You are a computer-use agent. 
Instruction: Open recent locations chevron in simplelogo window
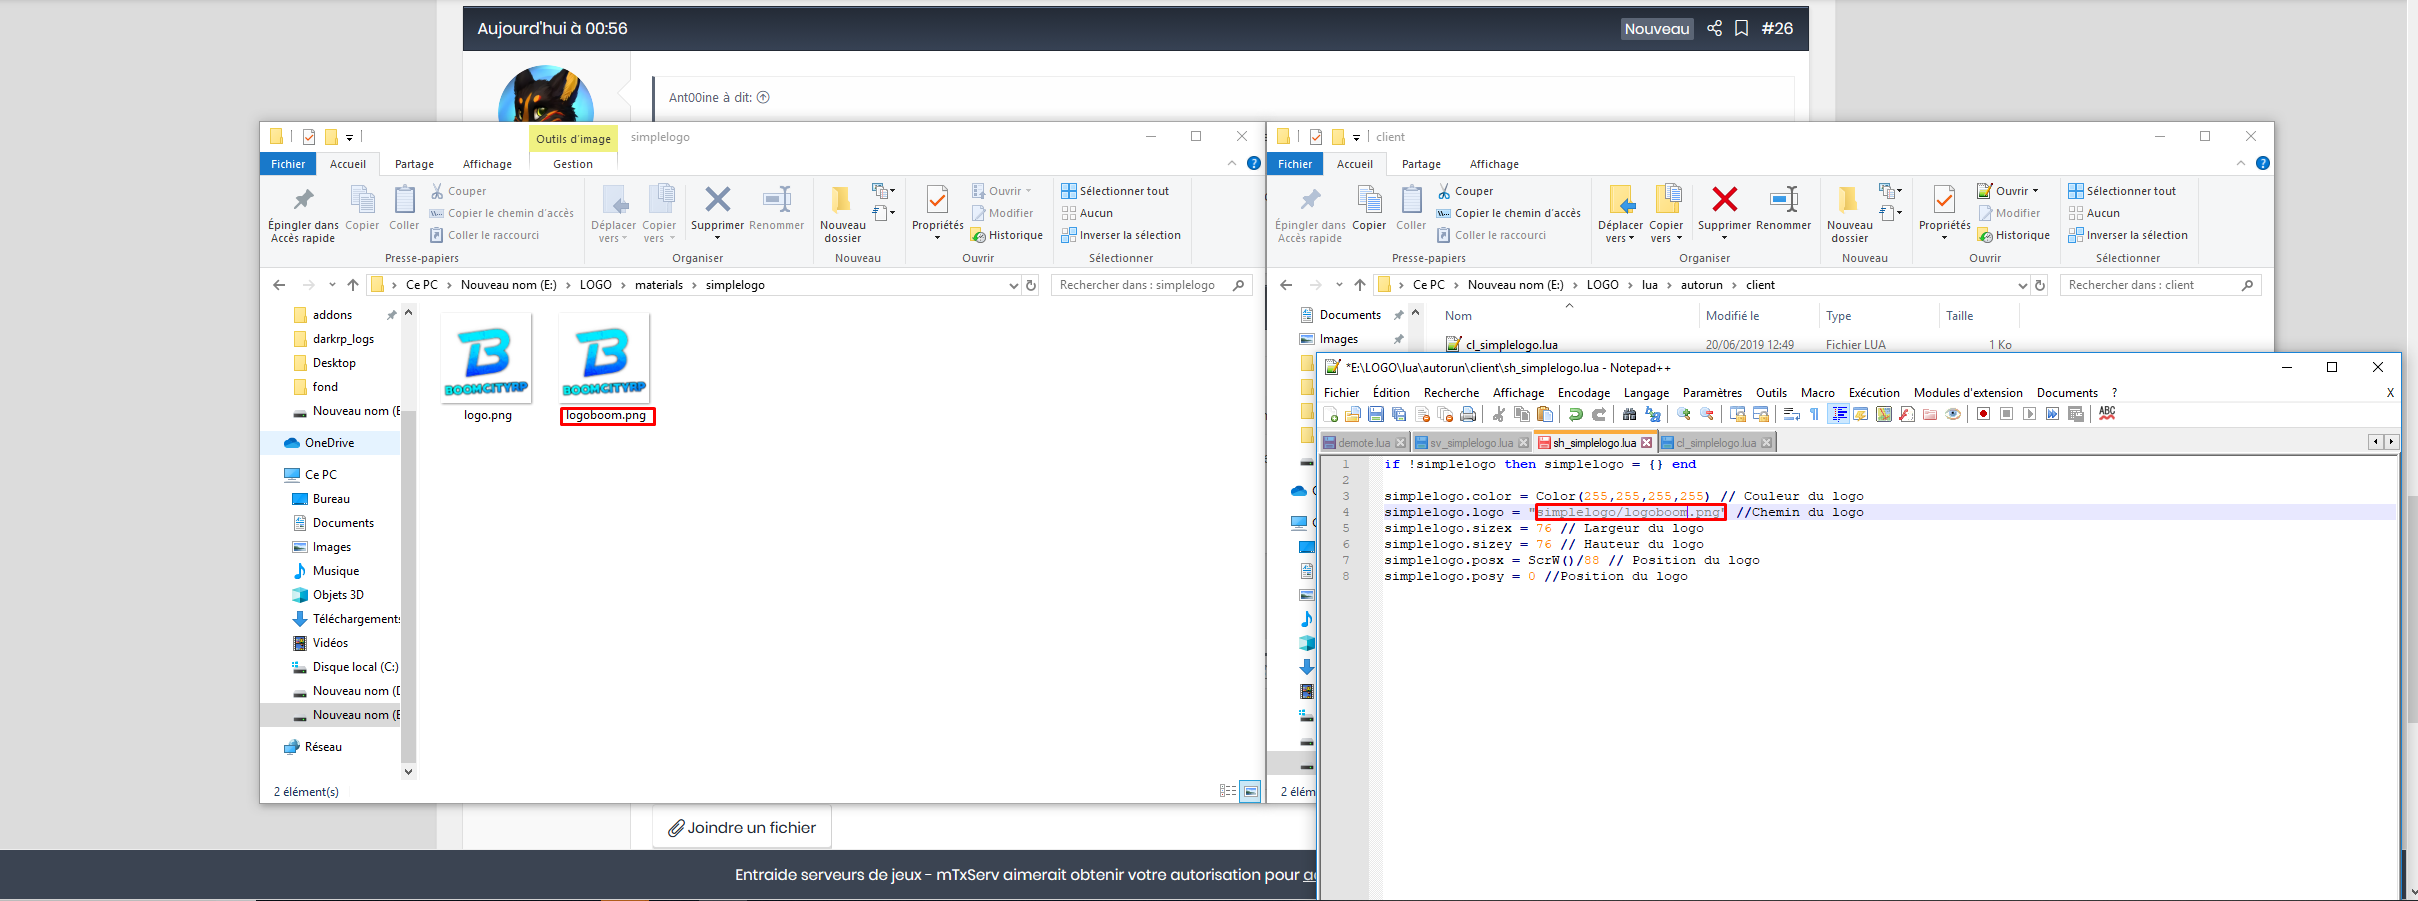point(332,285)
